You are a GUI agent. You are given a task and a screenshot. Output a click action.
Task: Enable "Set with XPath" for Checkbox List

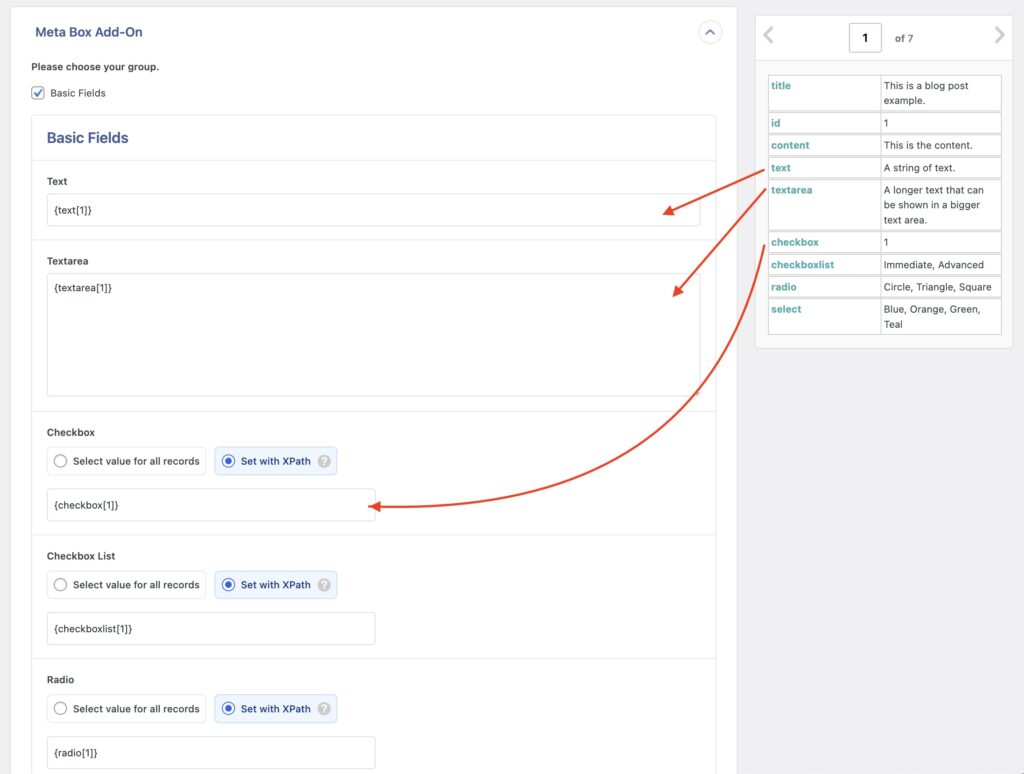point(230,584)
